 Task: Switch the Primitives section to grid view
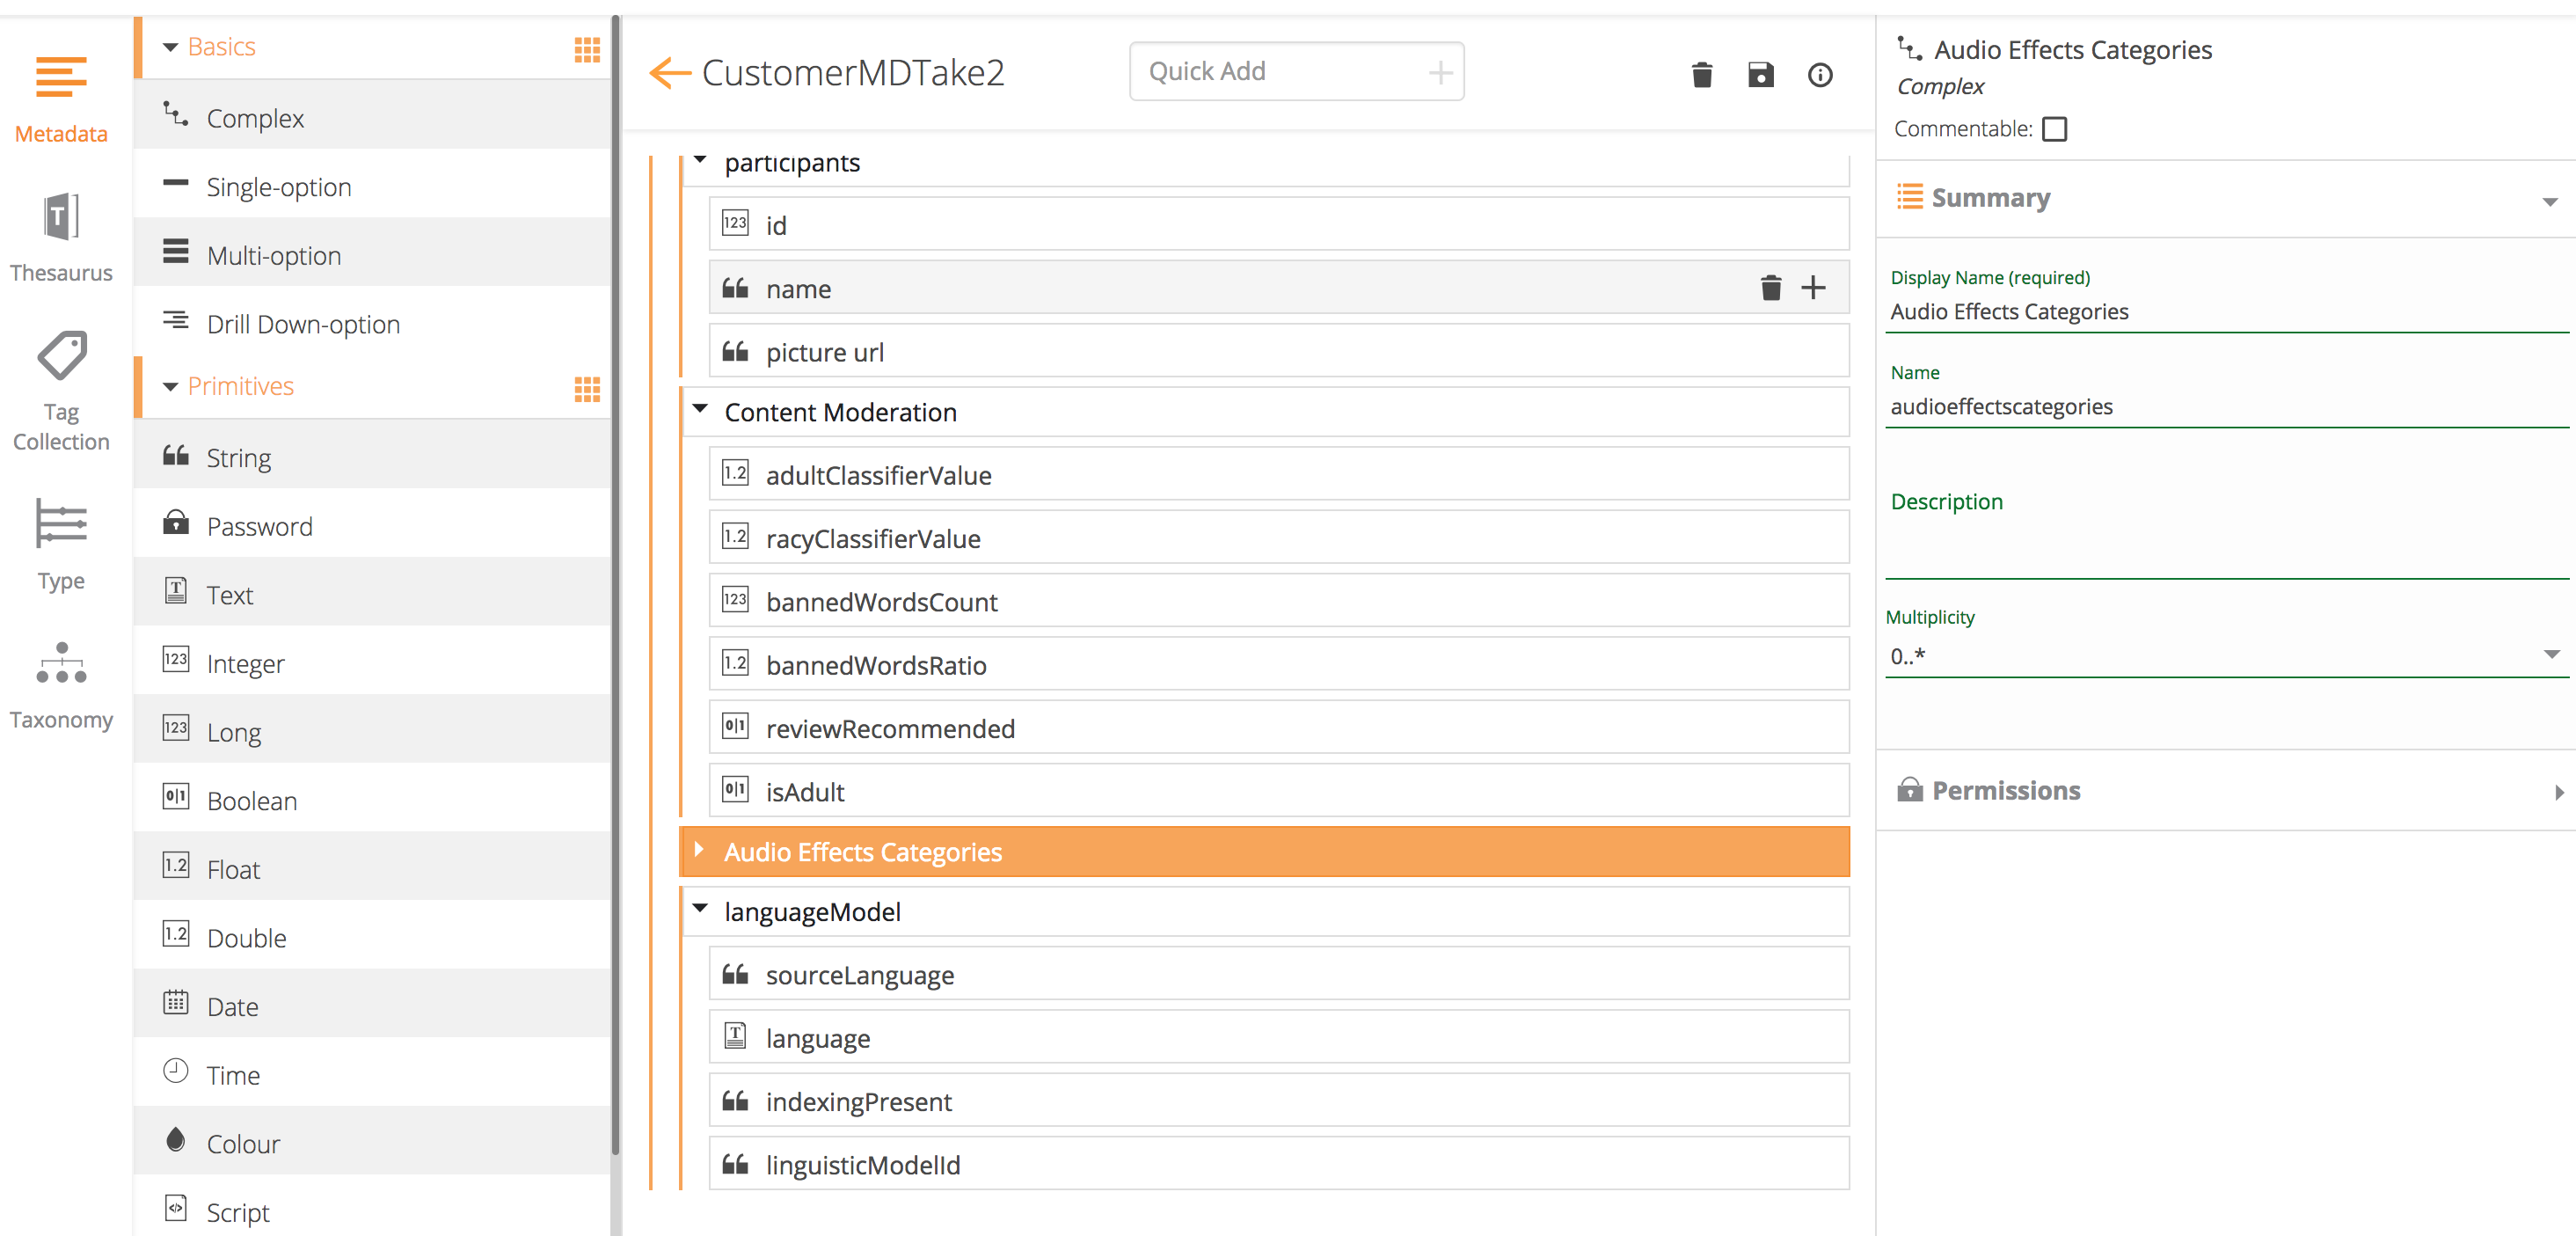587,388
